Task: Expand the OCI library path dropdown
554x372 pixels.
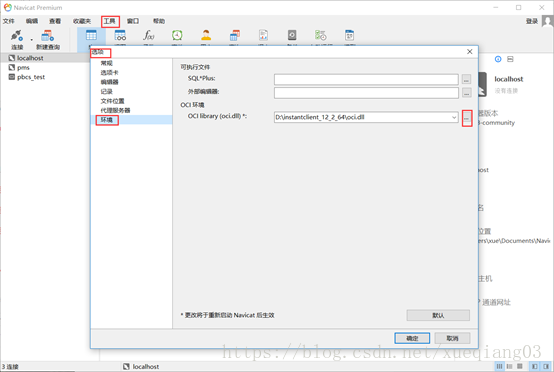Action: click(454, 117)
